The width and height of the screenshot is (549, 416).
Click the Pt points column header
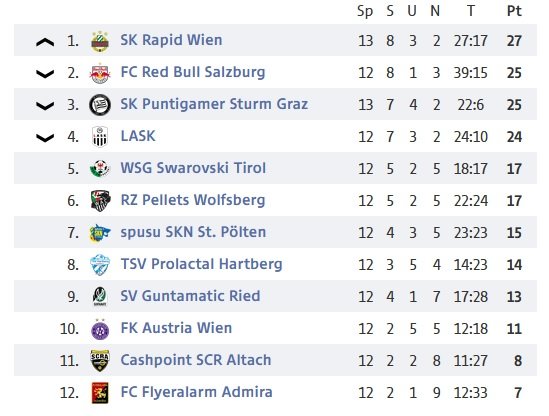click(x=514, y=11)
